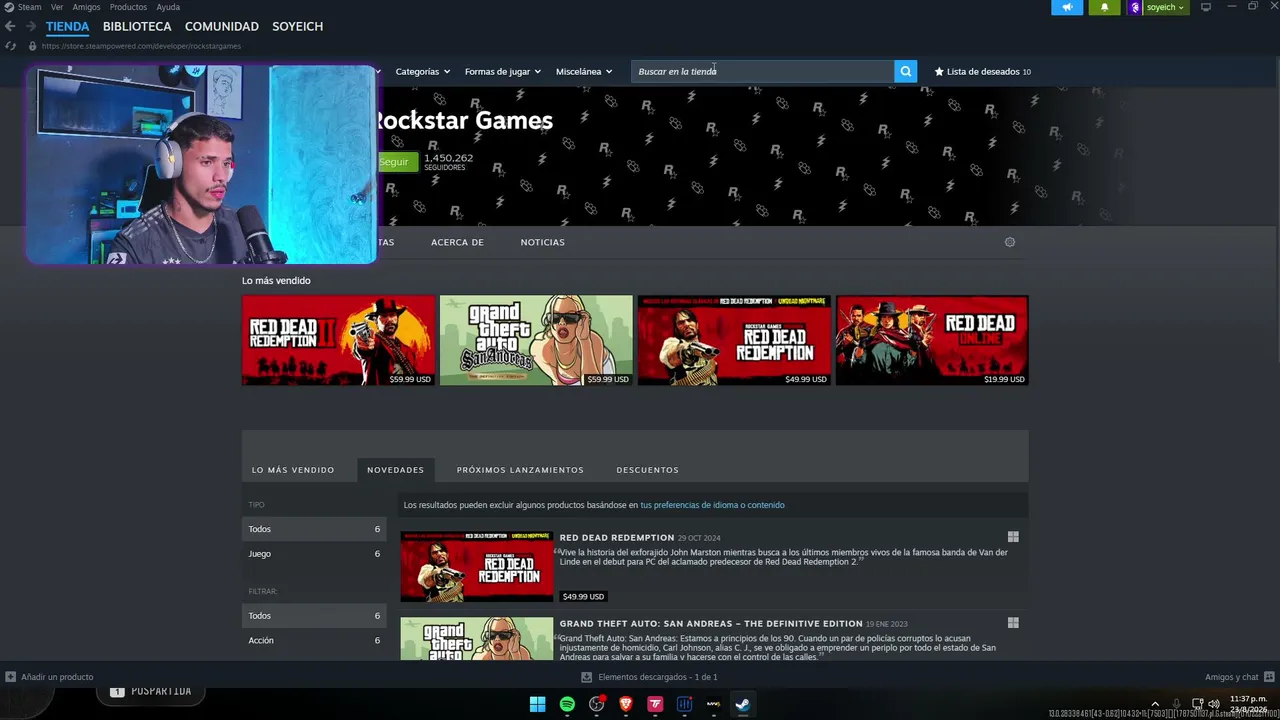Go to the BIBLIOTECA tab
Screen dimensions: 1280x720
[x=137, y=26]
